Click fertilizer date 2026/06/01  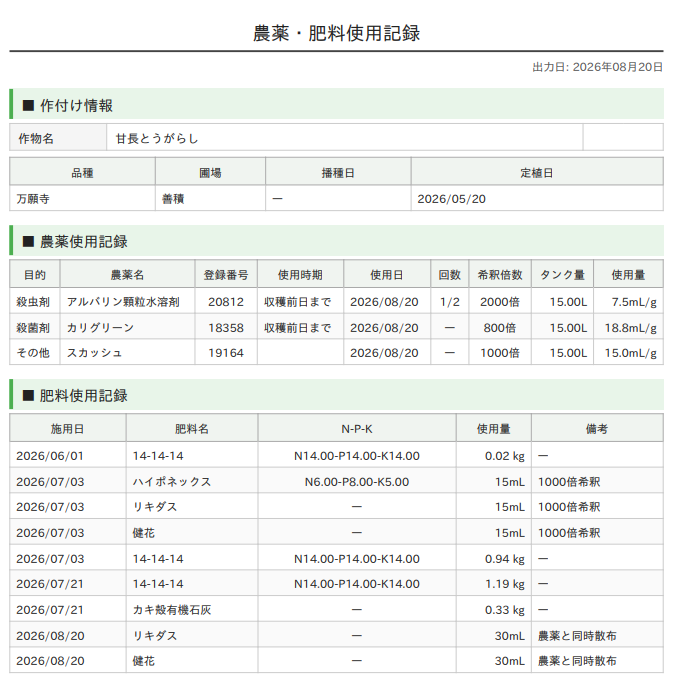click(x=50, y=456)
